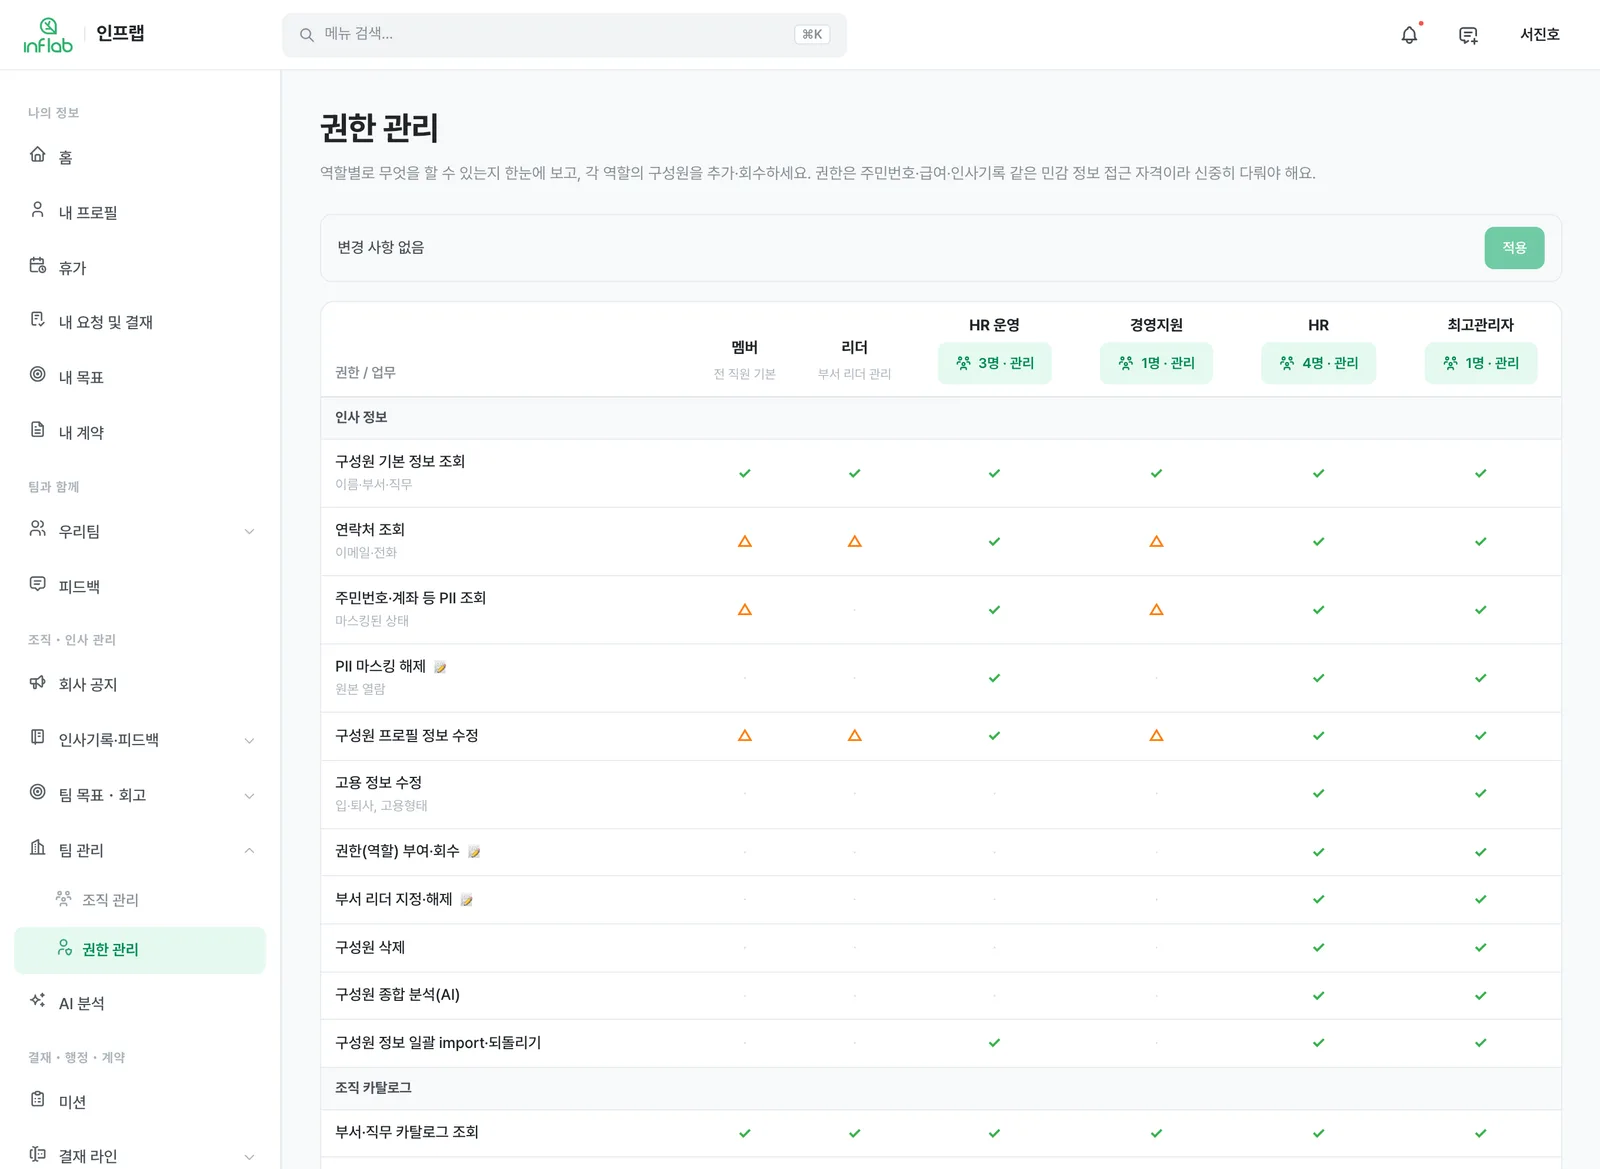Click the 피드백 chat icon
This screenshot has width=1600, height=1169.
coord(38,584)
